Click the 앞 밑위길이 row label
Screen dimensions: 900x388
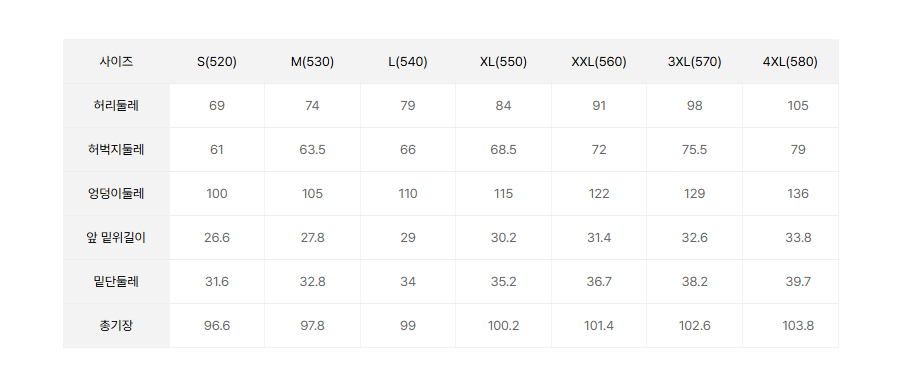[x=116, y=238]
